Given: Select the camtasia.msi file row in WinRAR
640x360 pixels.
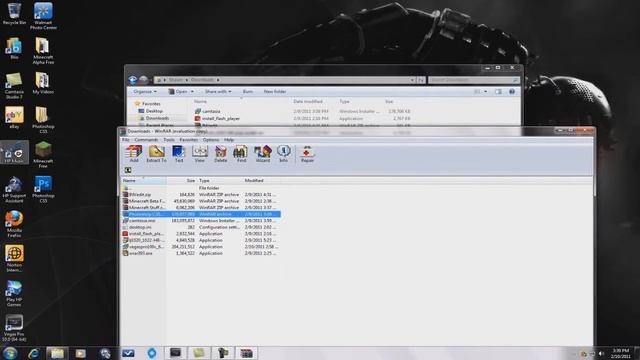Looking at the screenshot, I should pyautogui.click(x=201, y=221).
